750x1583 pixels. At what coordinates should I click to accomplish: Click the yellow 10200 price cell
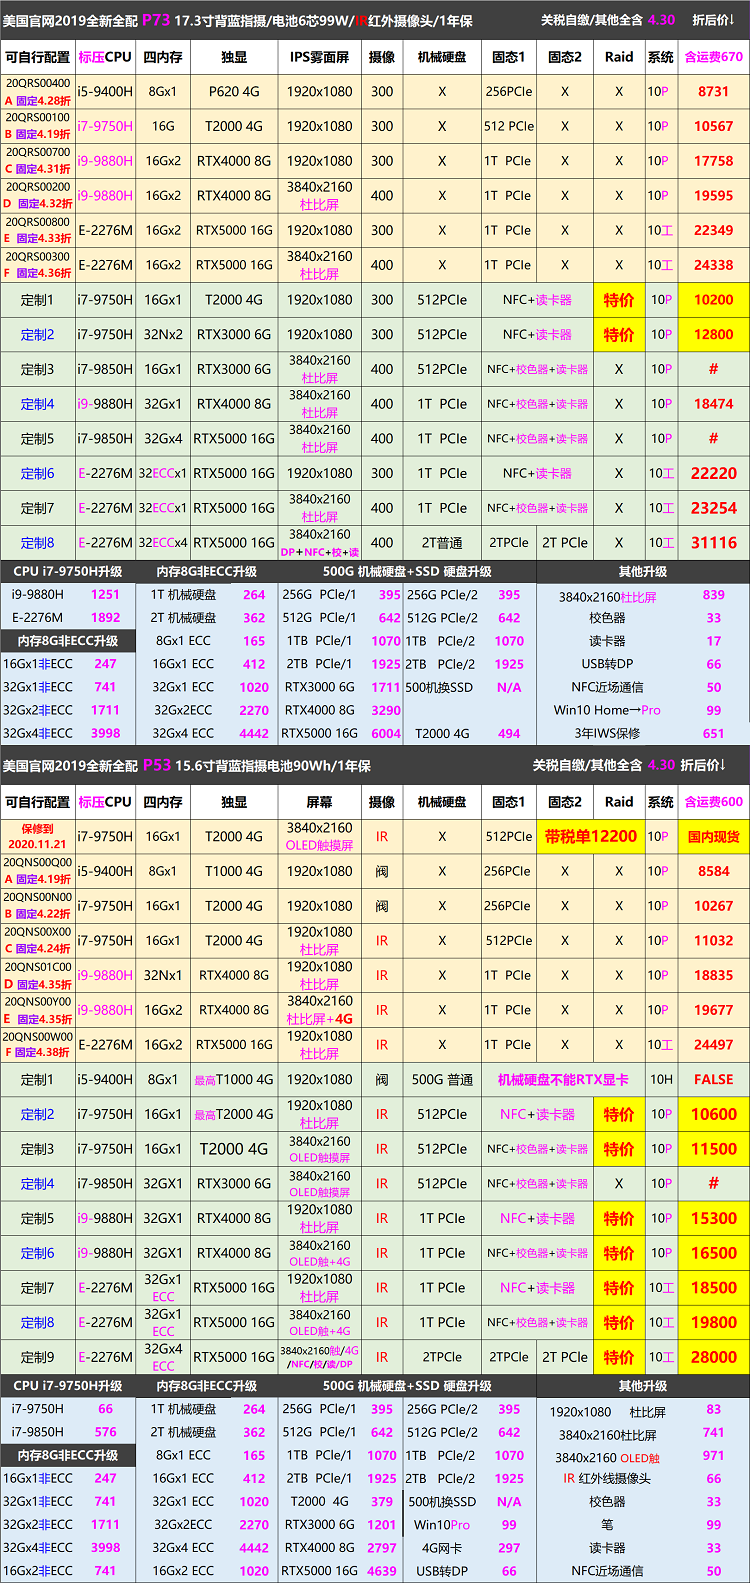(713, 300)
